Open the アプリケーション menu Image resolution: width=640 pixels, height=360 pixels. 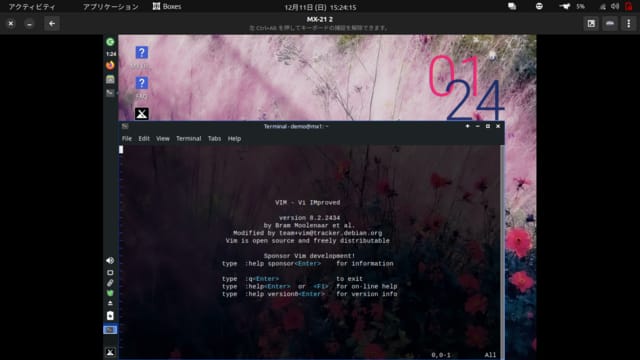click(x=111, y=7)
